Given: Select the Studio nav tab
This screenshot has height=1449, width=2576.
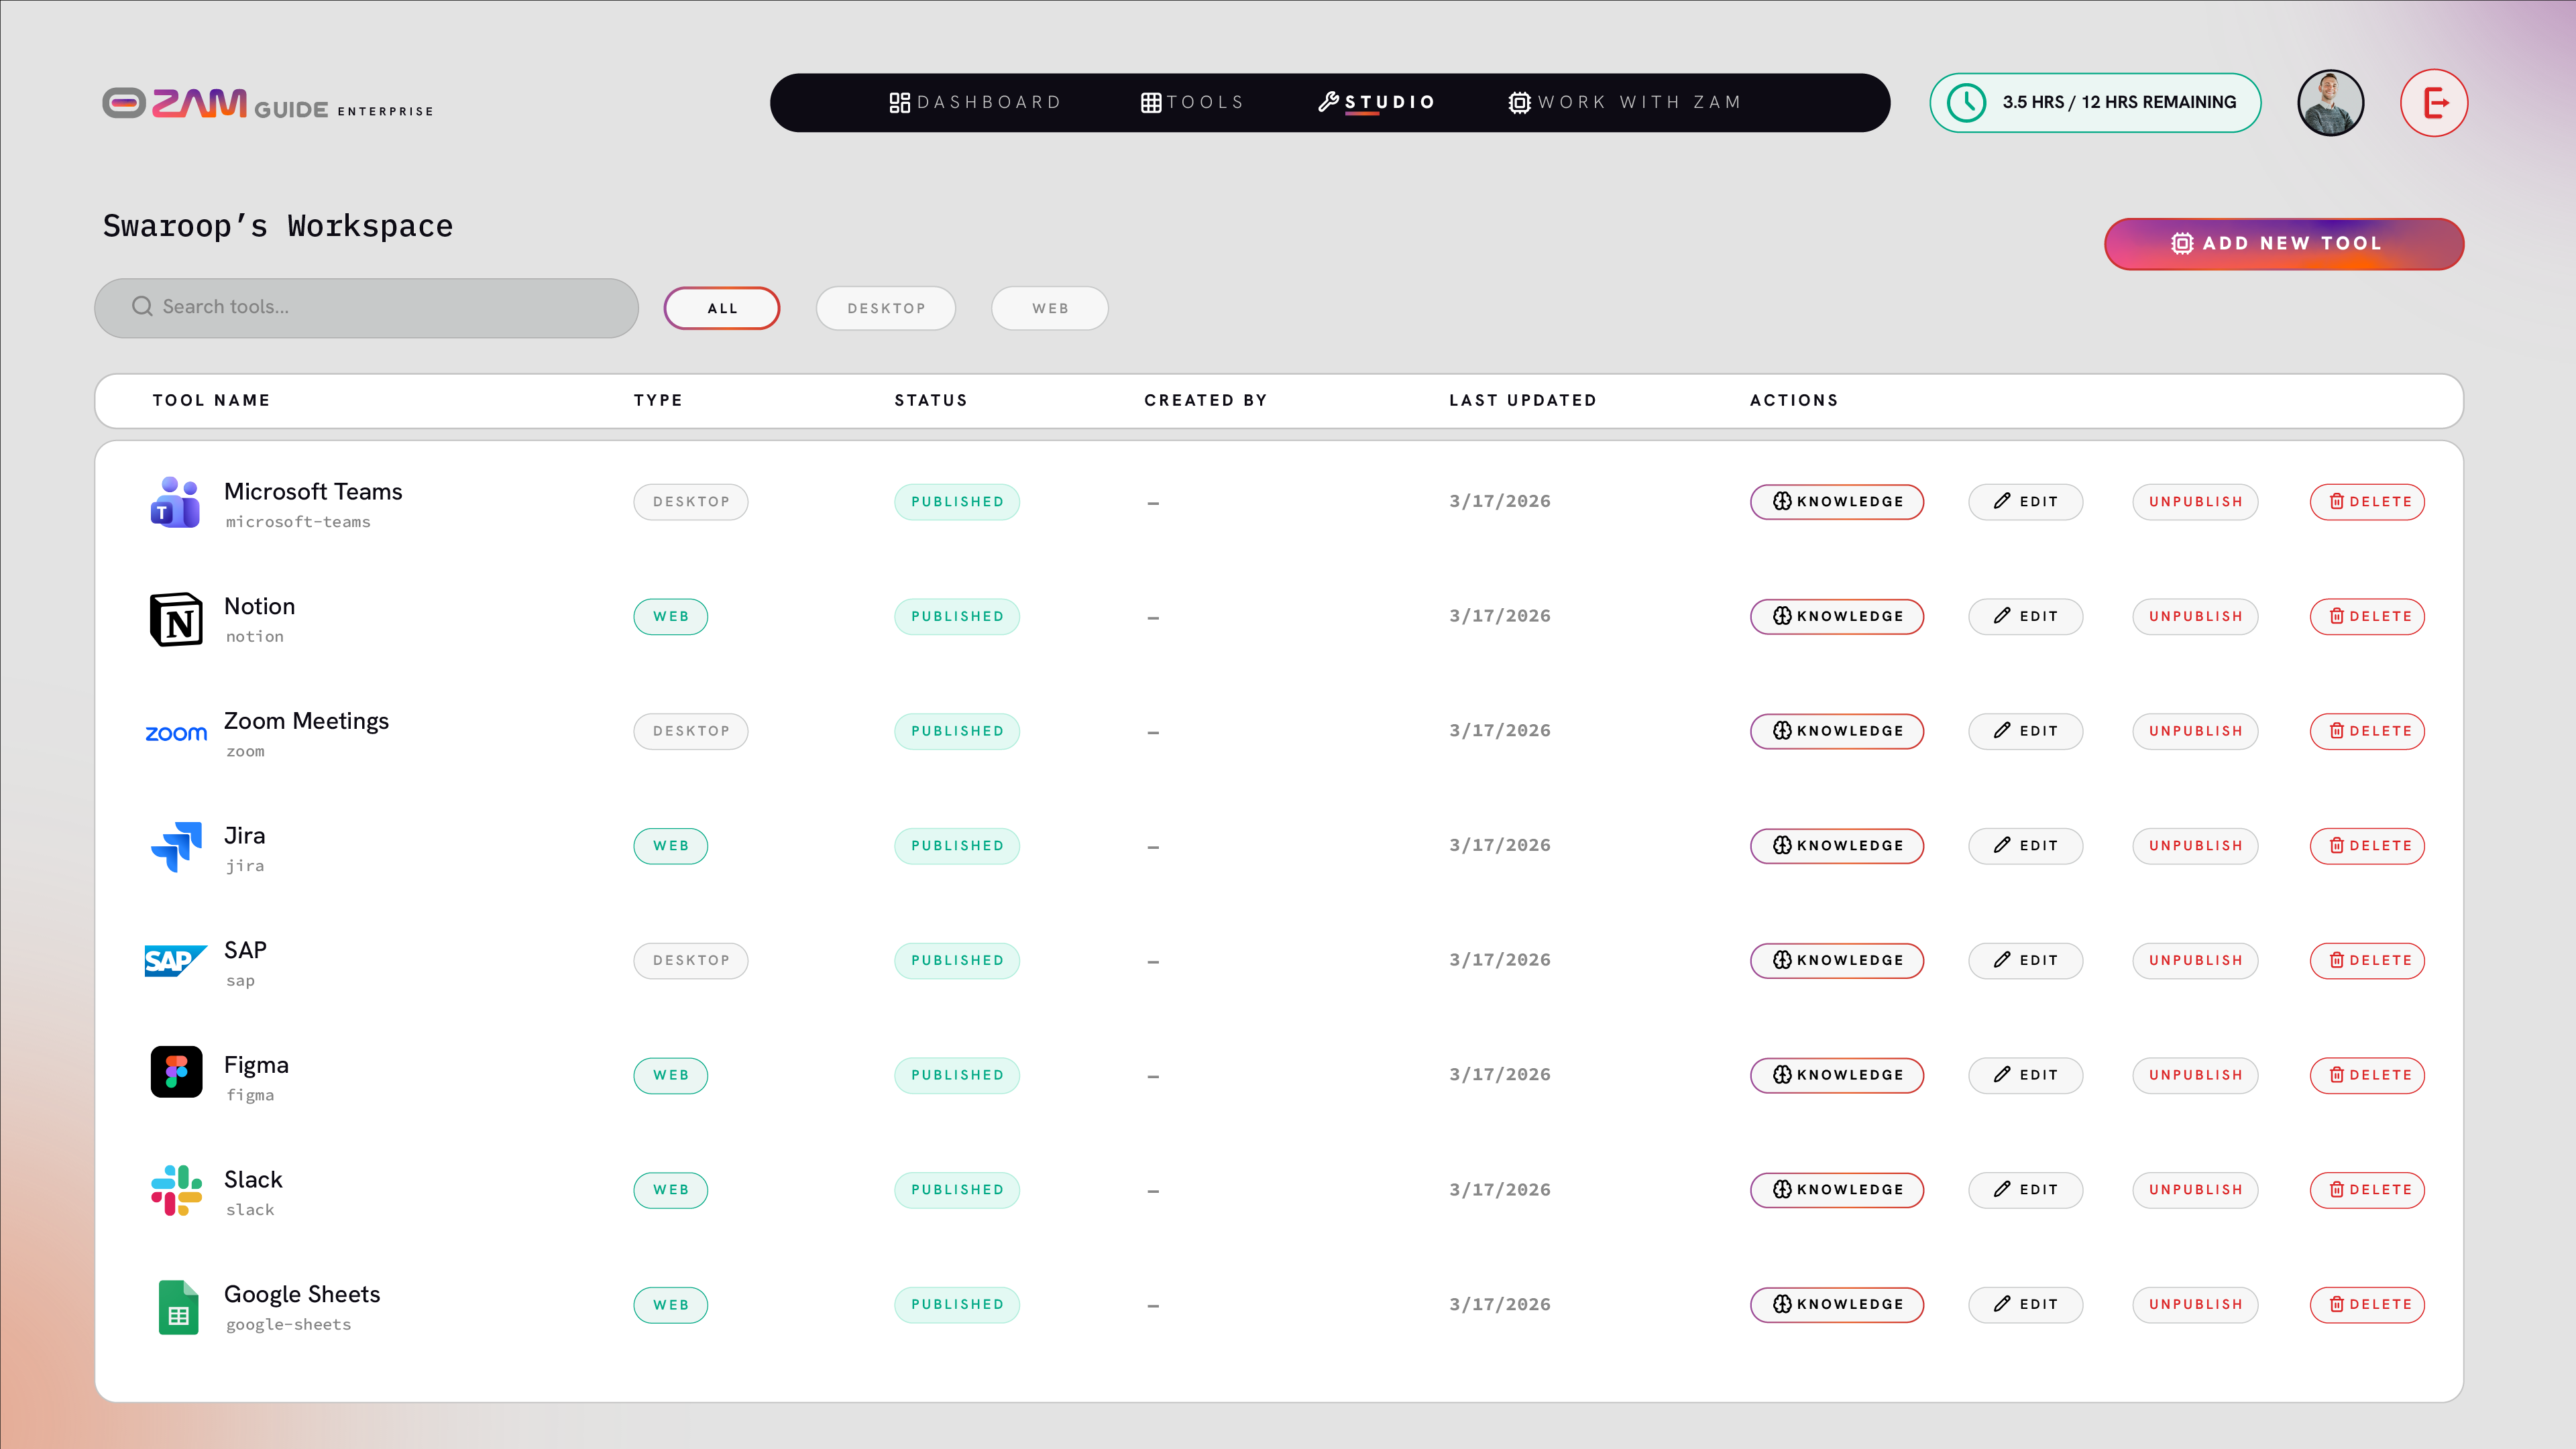Looking at the screenshot, I should (1377, 102).
